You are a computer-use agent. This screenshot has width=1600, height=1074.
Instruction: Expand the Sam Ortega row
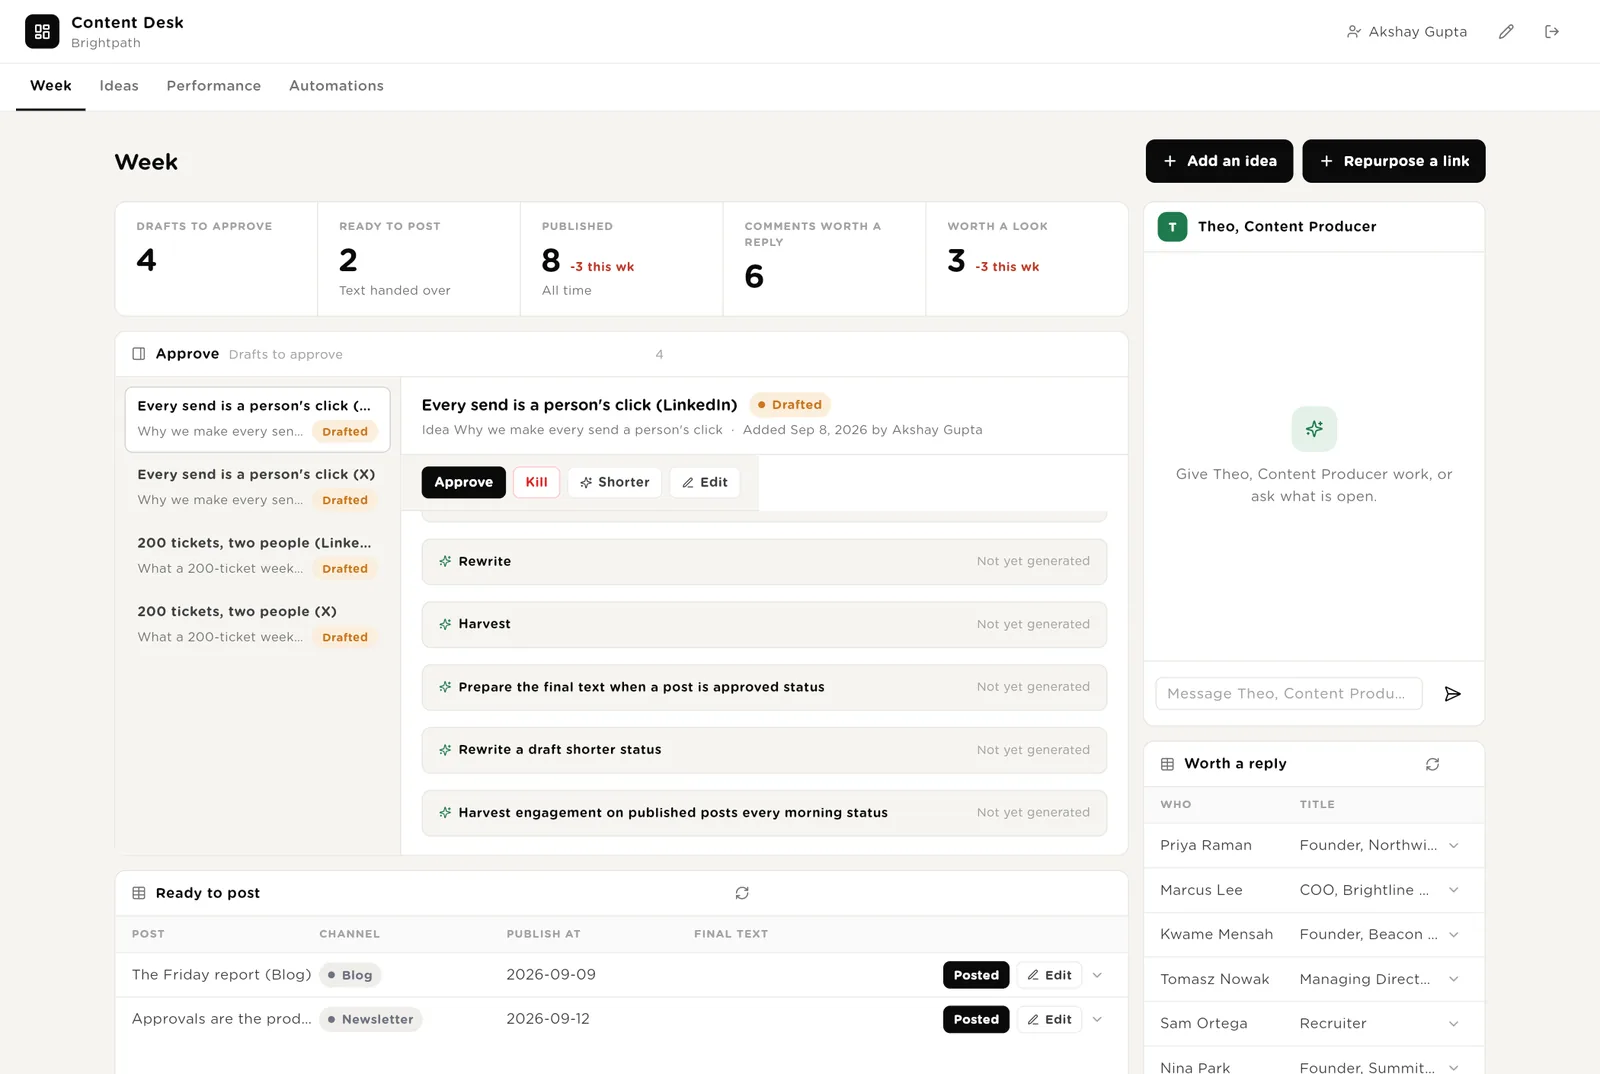pyautogui.click(x=1453, y=1024)
